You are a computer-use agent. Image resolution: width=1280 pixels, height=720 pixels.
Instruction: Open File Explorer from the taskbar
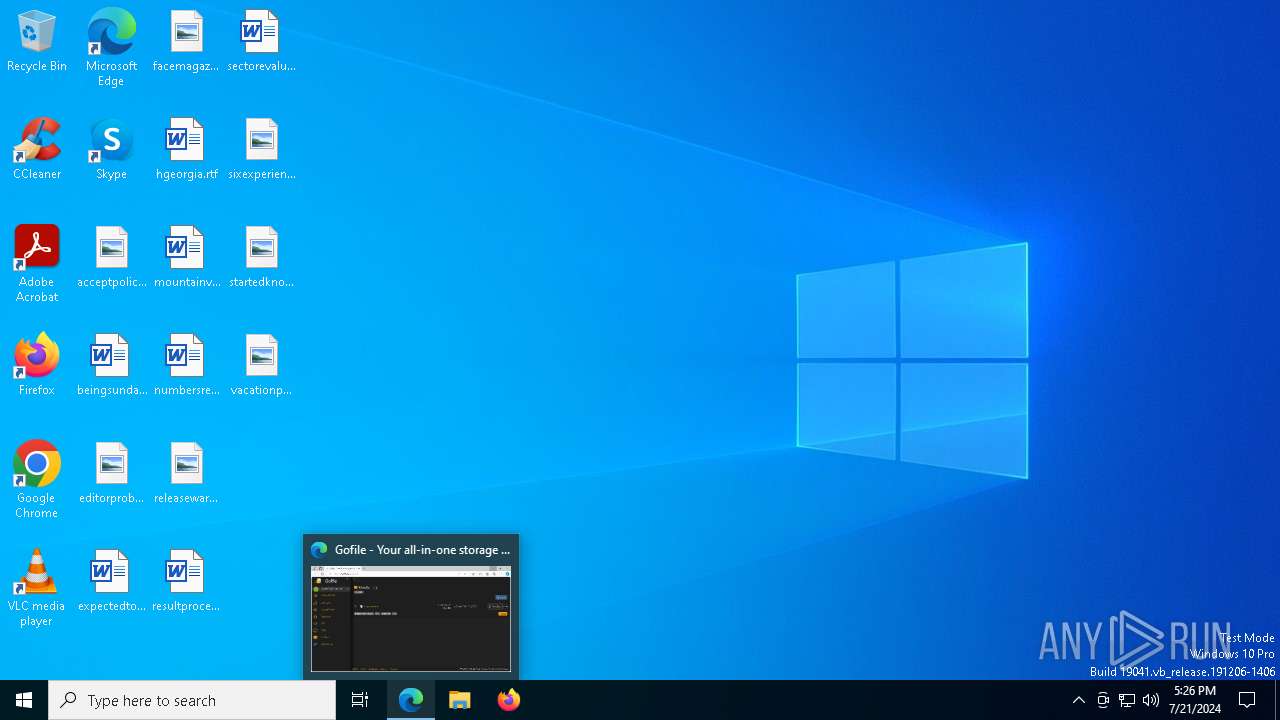(x=460, y=700)
